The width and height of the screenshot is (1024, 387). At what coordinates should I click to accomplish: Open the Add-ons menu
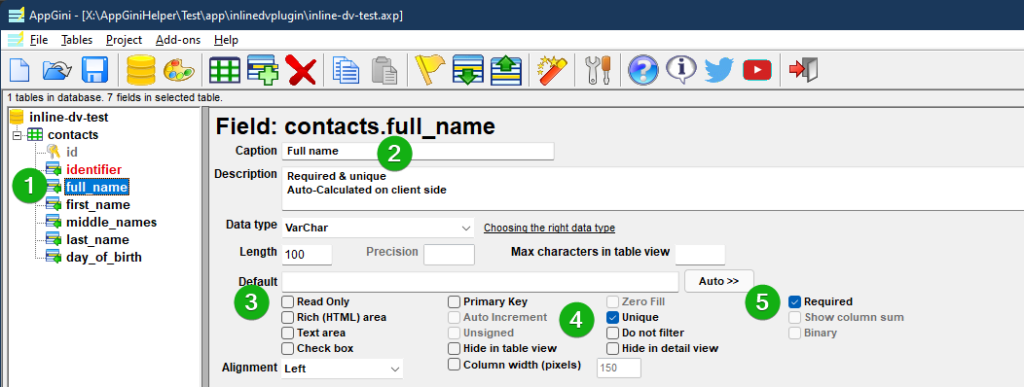coord(178,40)
